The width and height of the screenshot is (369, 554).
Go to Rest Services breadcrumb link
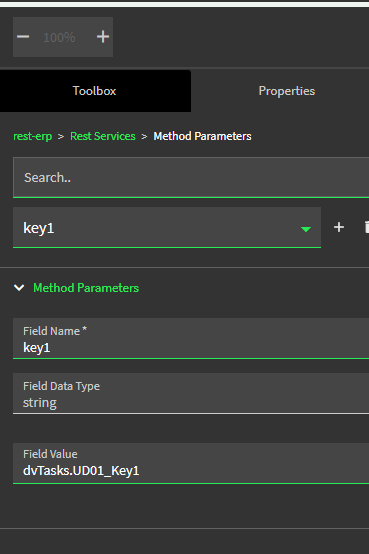pyautogui.click(x=102, y=136)
